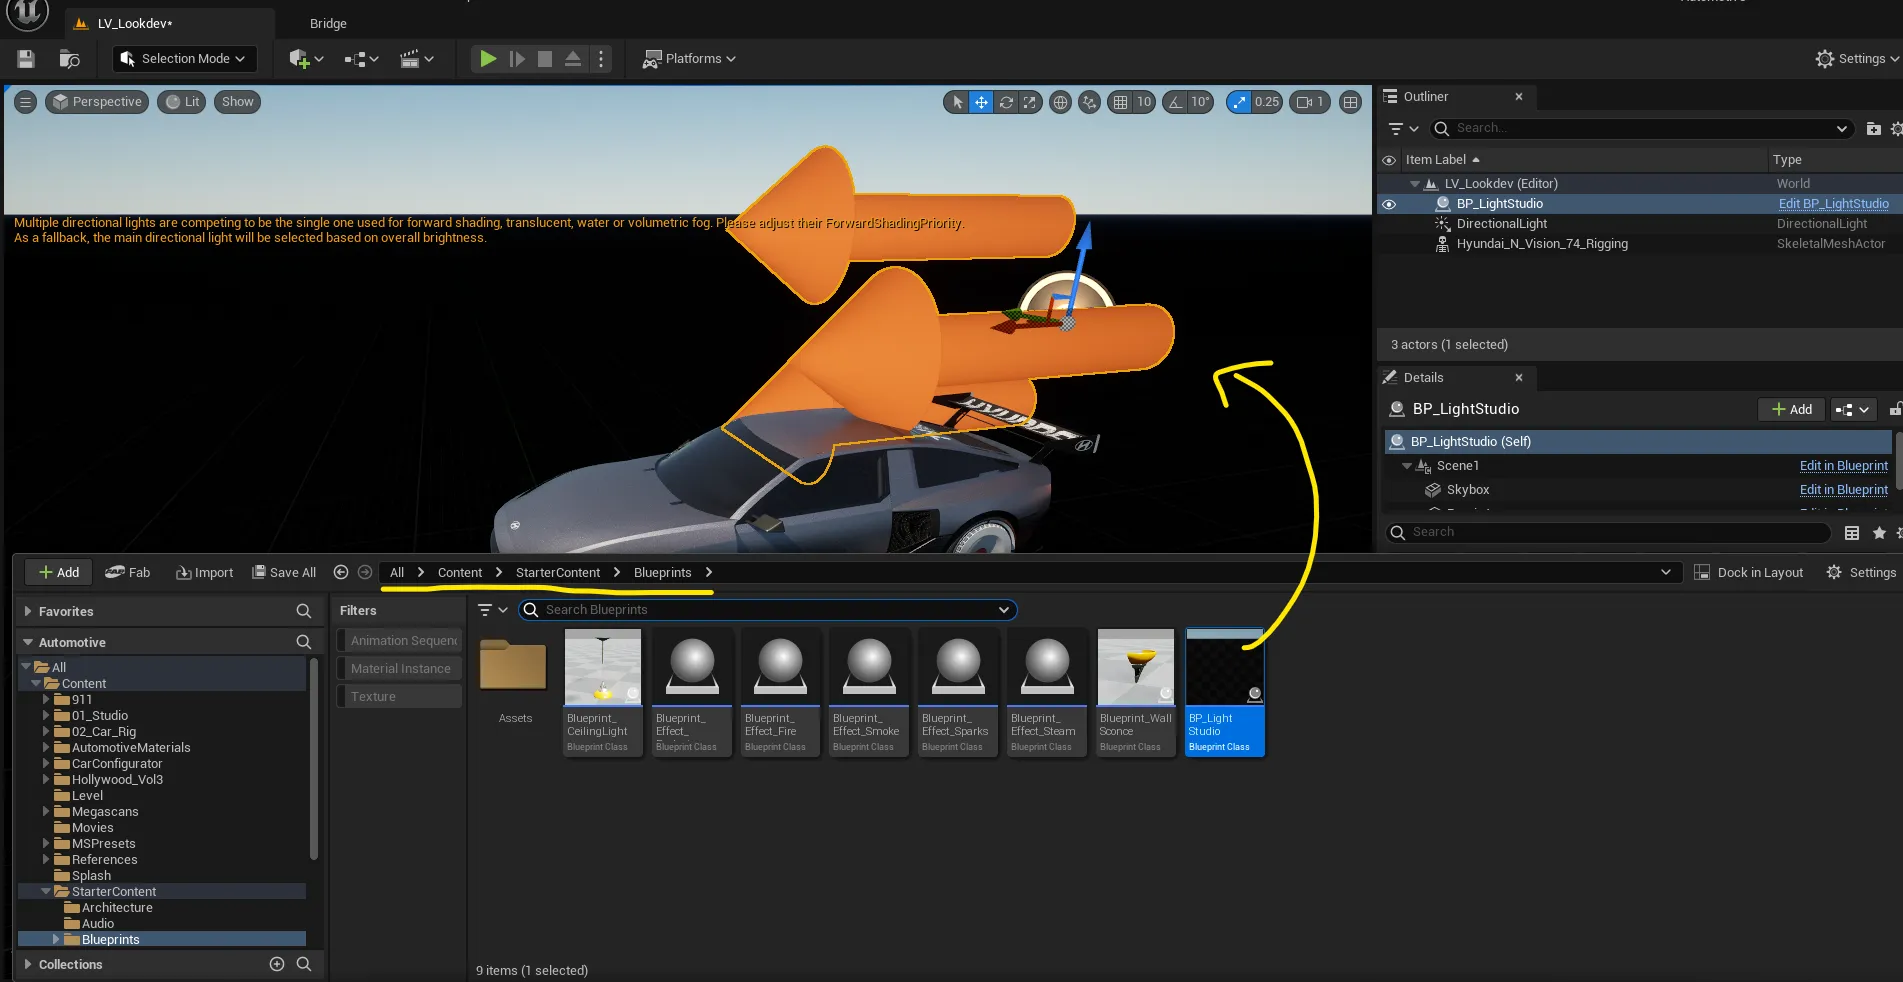Open the viewport Show menu
Image resolution: width=1903 pixels, height=982 pixels.
[x=237, y=102]
